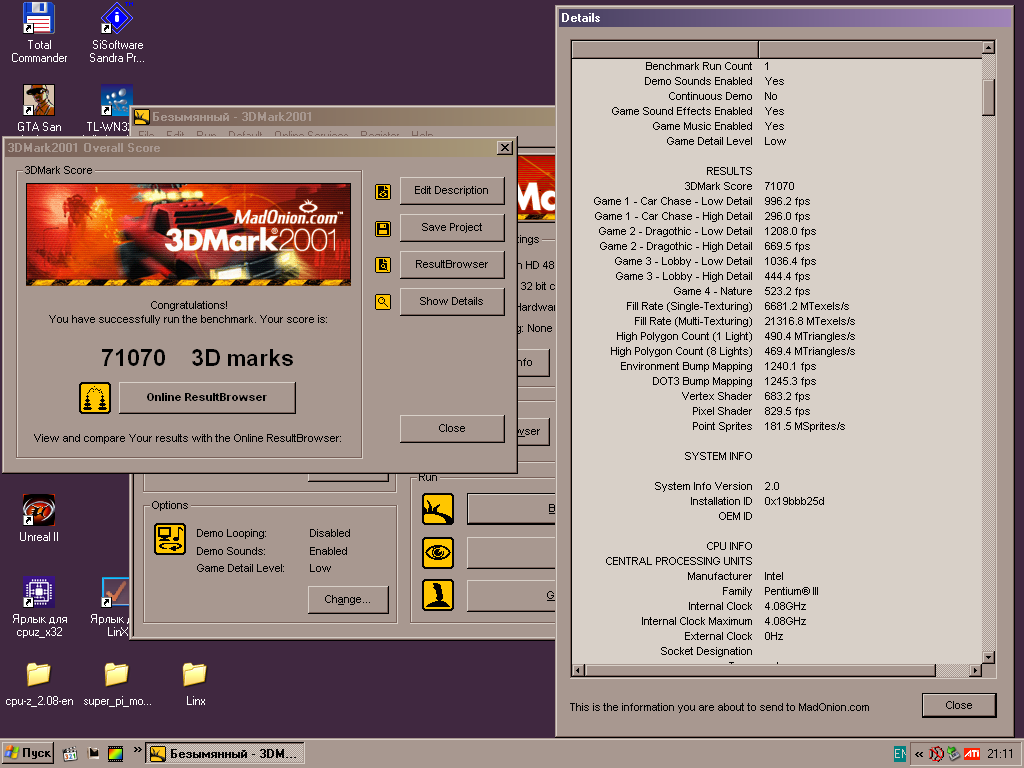Click the taskbar clock 21:11
Image resolution: width=1024 pixels, height=768 pixels.
(1000, 754)
